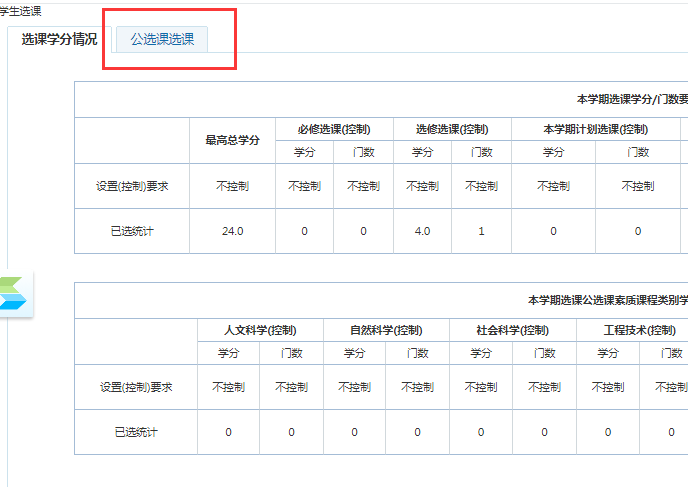Click the 自然科学(控制) column header
The height and width of the screenshot is (487, 688).
(x=385, y=330)
